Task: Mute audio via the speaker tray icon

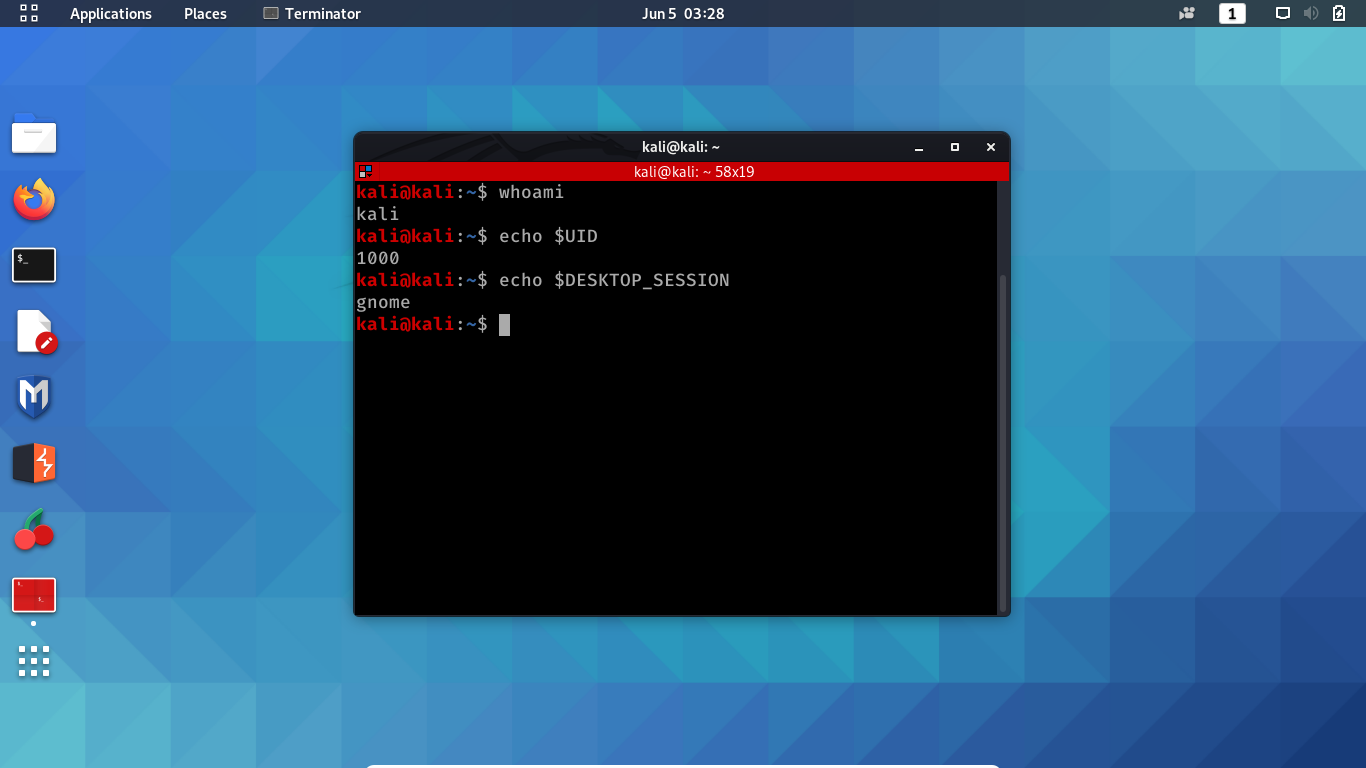Action: coord(1311,13)
